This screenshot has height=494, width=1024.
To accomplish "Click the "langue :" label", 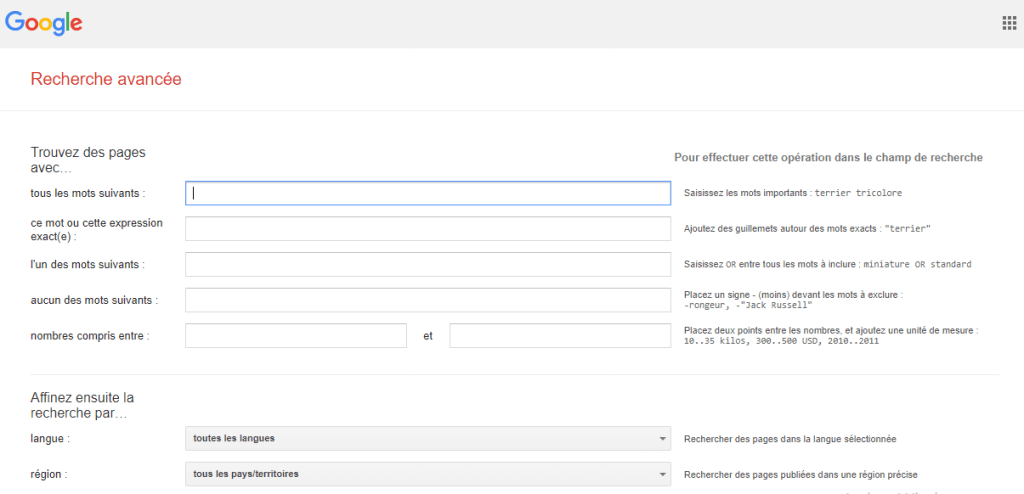I will tap(50, 439).
